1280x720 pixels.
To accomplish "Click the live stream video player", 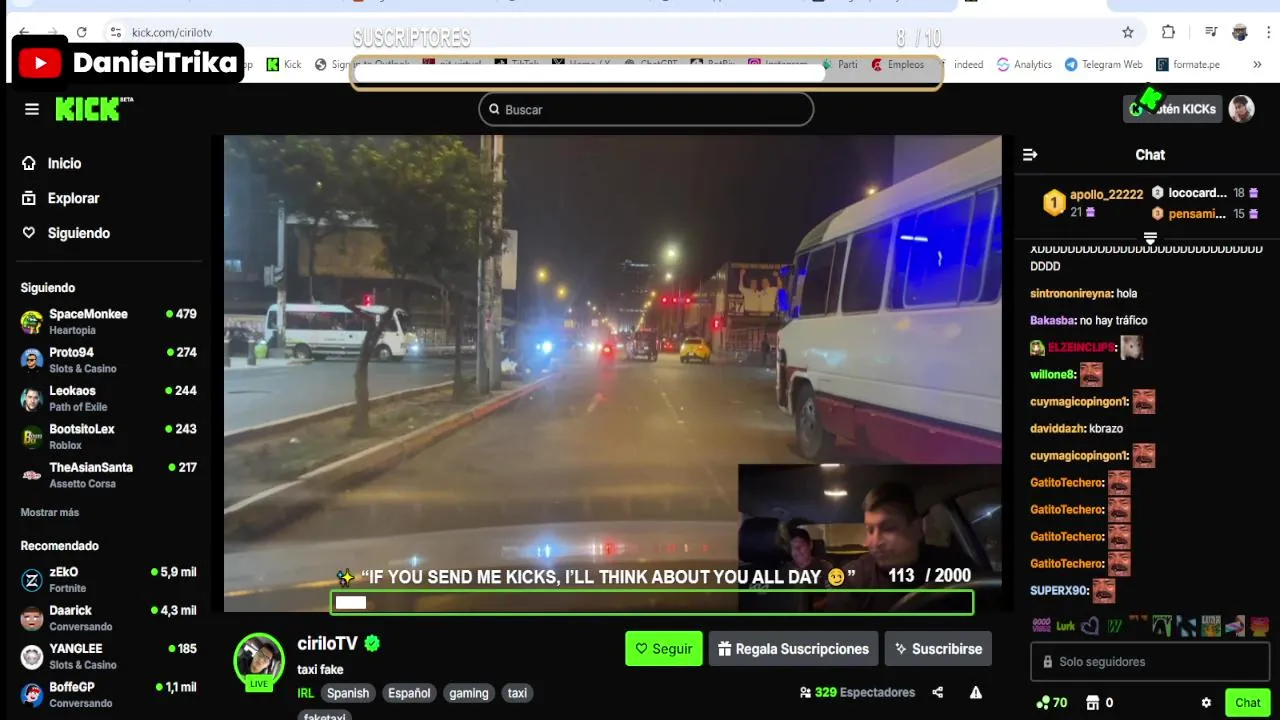I will point(612,373).
